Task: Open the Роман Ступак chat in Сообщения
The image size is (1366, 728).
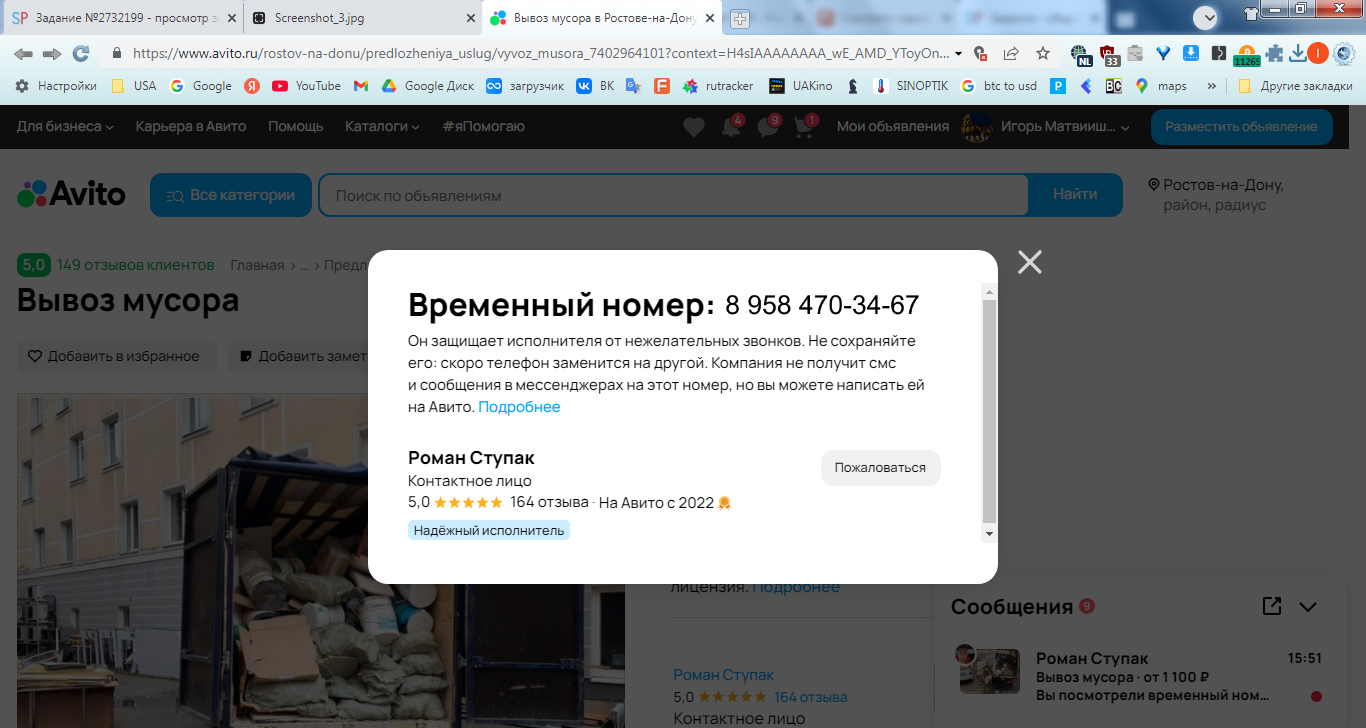Action: pyautogui.click(x=1142, y=677)
